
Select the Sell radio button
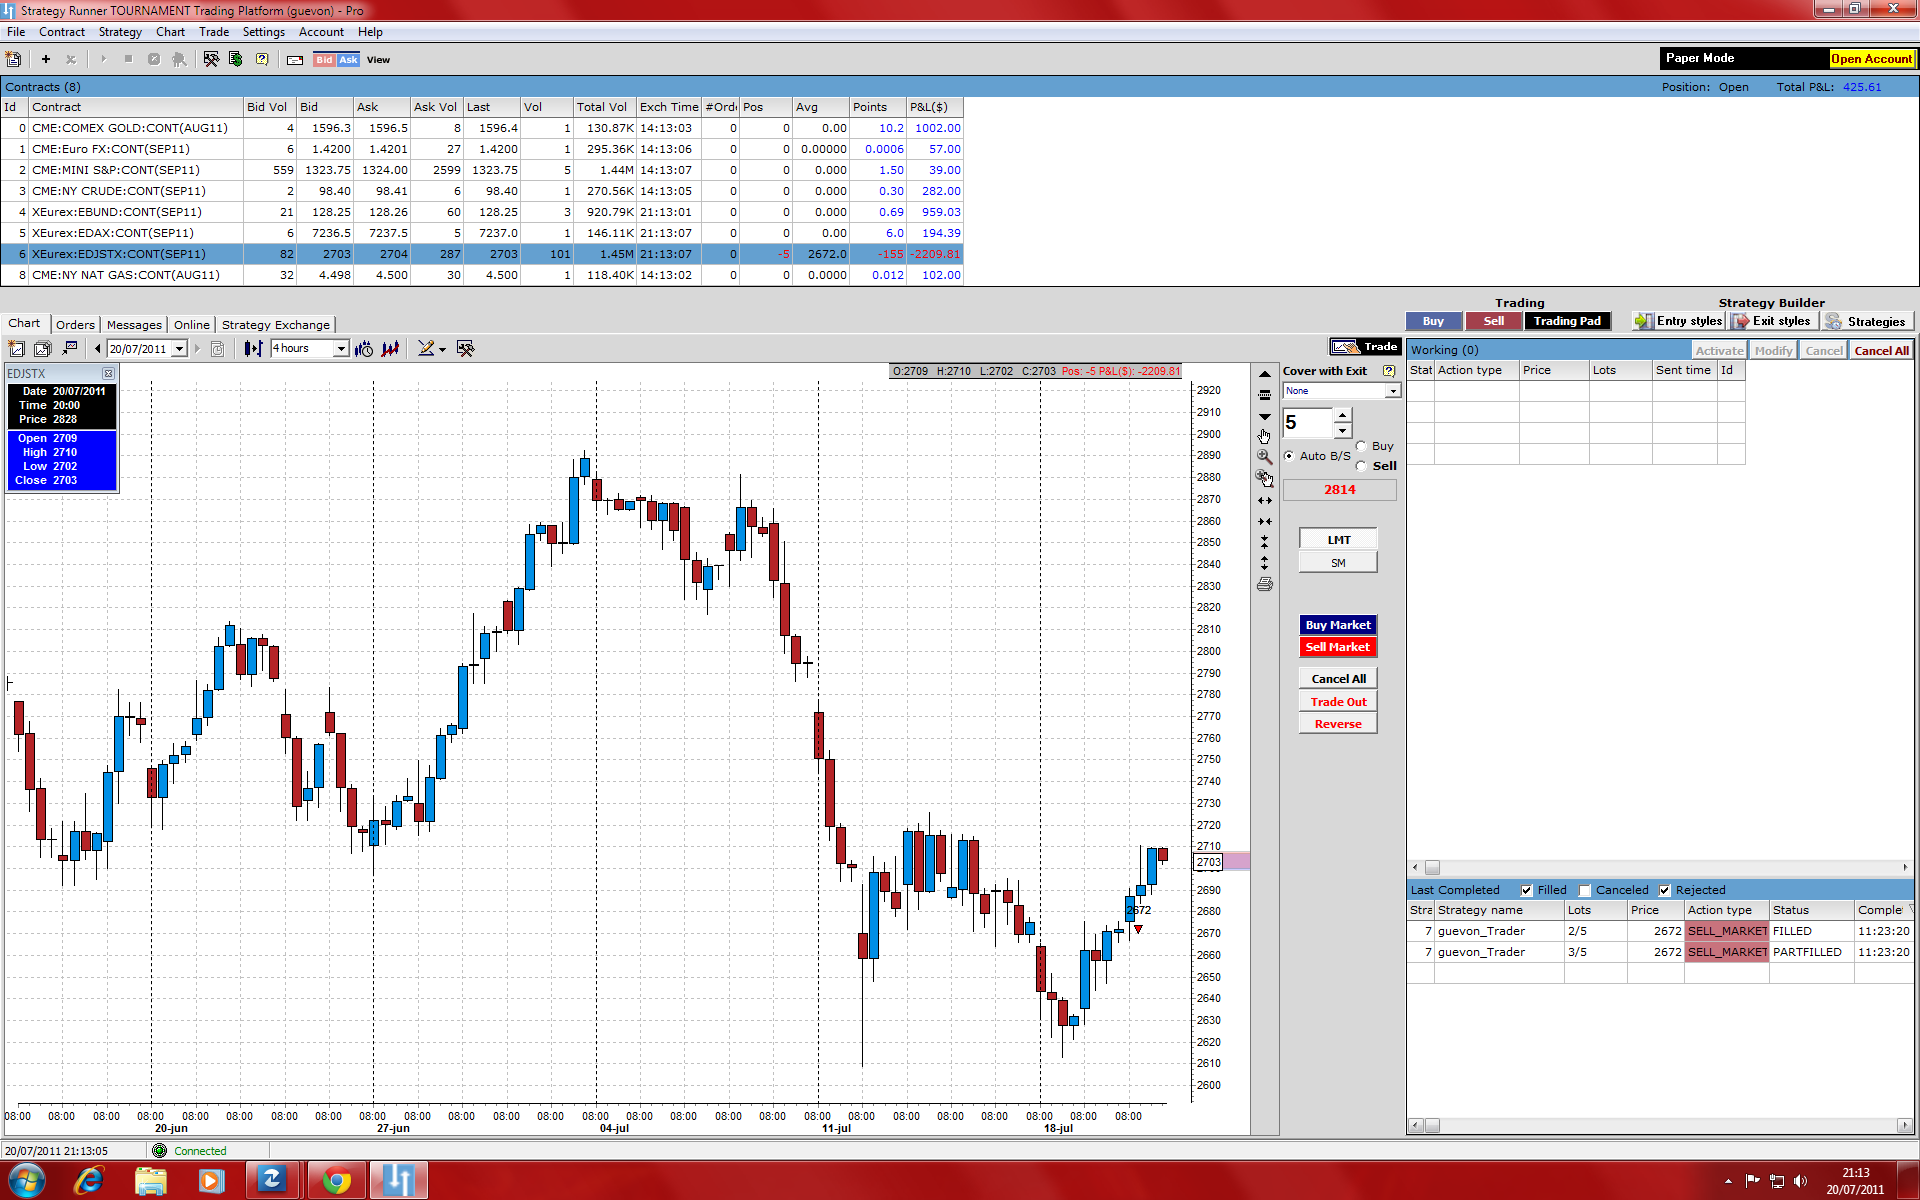pyautogui.click(x=1361, y=466)
